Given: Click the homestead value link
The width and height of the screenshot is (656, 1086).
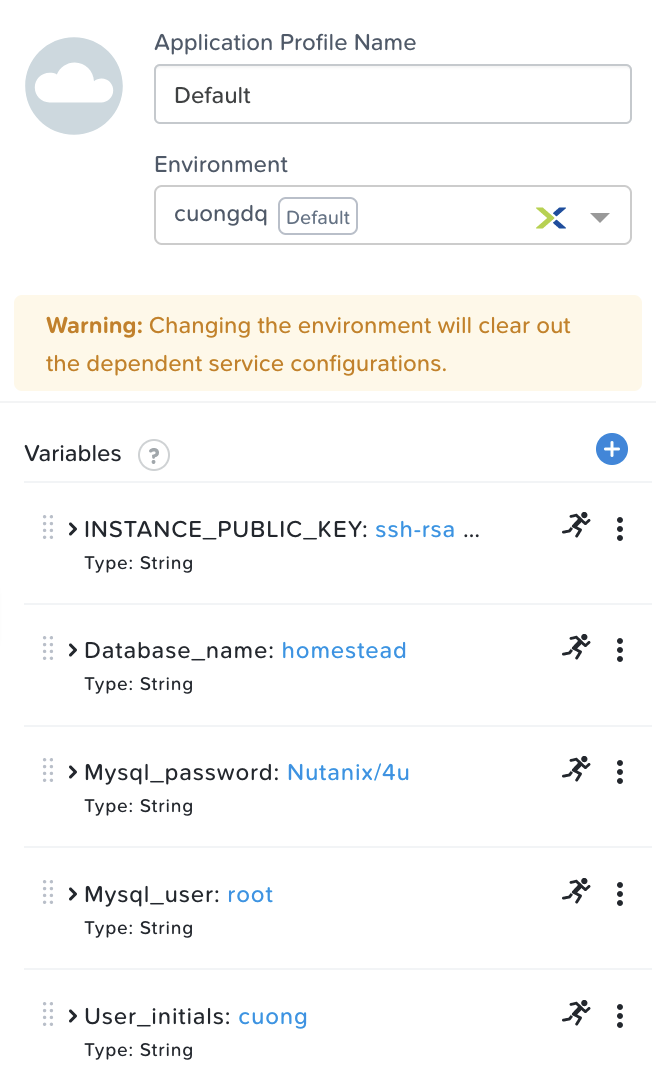Looking at the screenshot, I should point(344,651).
